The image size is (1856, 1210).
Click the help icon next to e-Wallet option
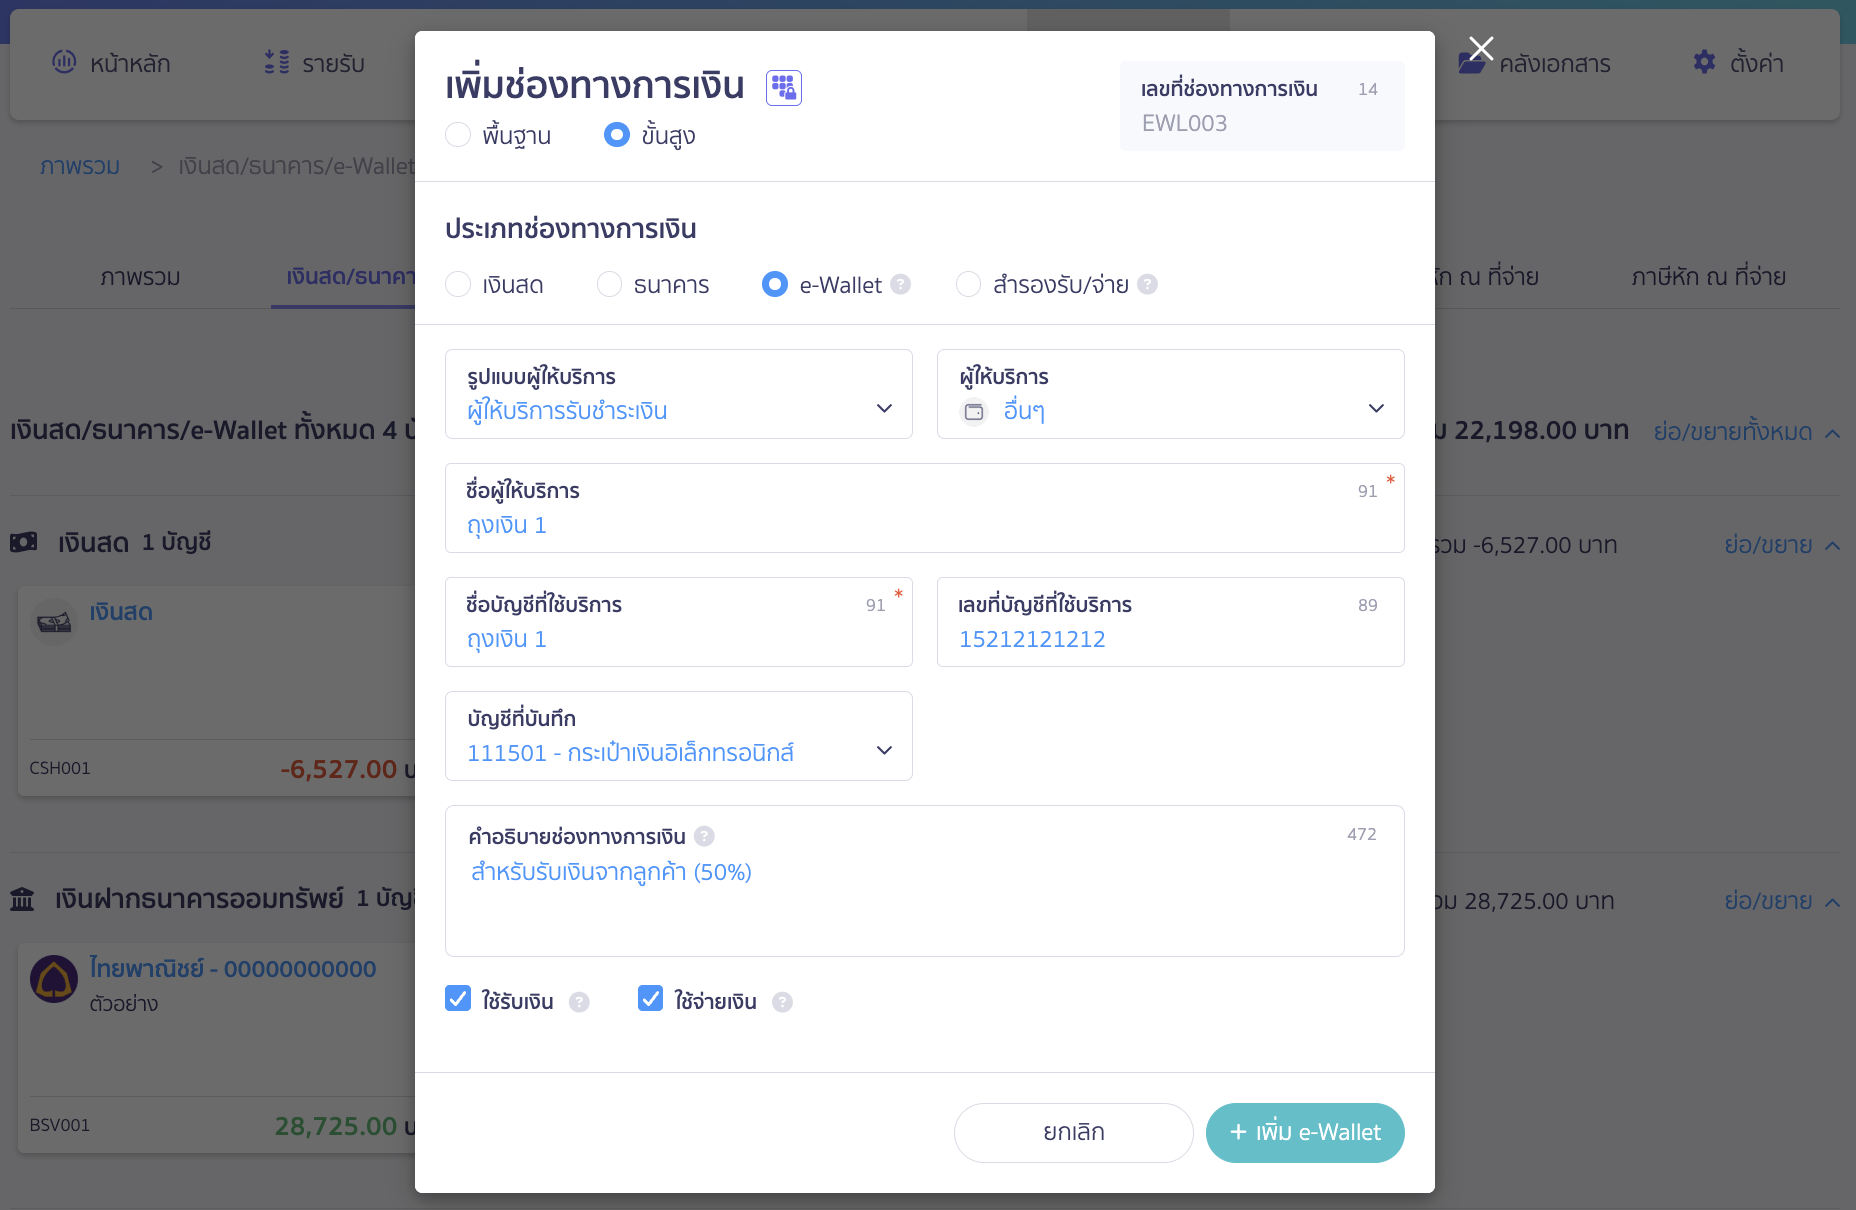click(x=902, y=284)
